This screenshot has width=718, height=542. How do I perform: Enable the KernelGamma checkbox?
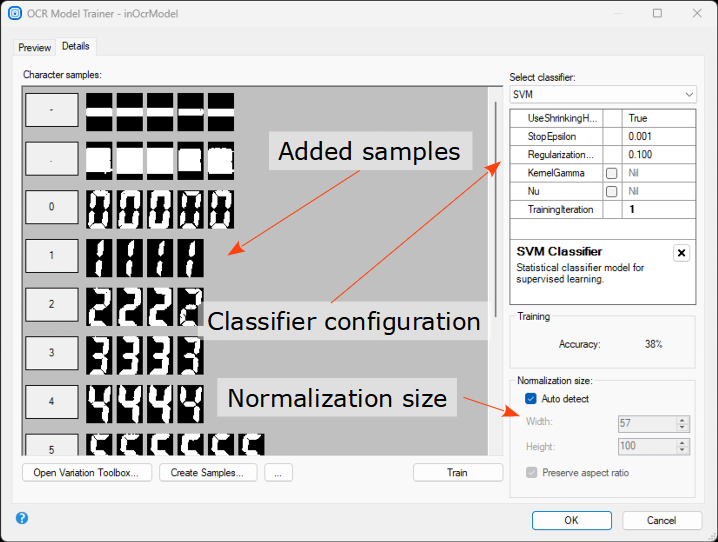click(x=611, y=173)
